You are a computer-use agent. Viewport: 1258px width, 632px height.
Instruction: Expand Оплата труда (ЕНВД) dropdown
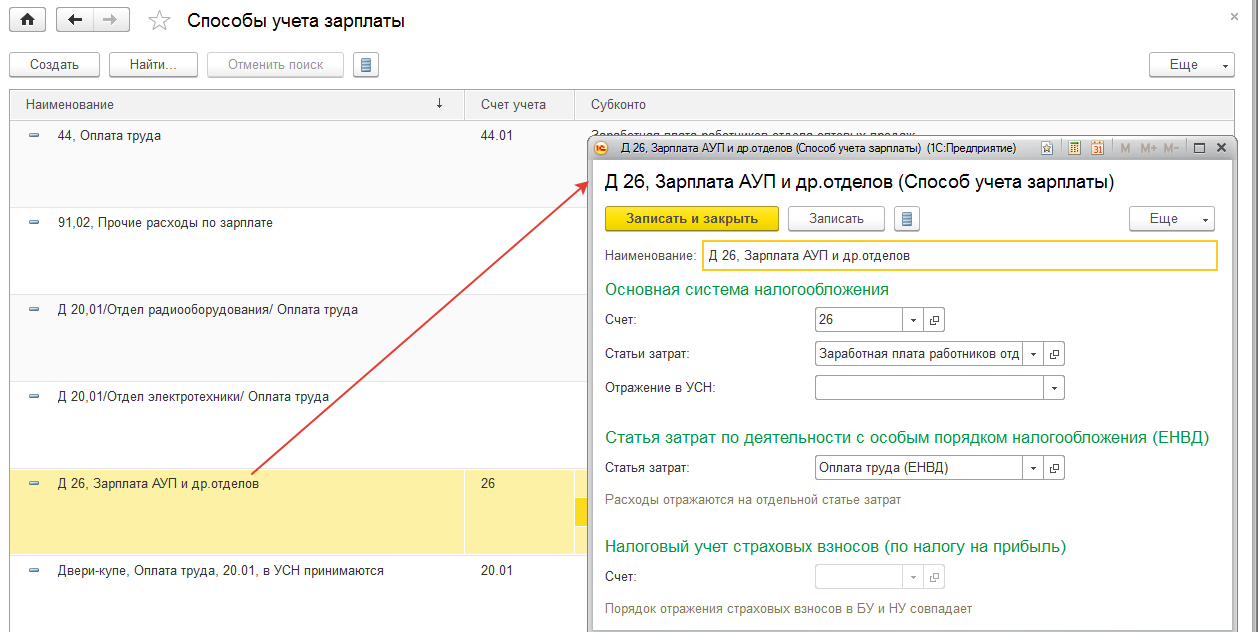[1033, 468]
